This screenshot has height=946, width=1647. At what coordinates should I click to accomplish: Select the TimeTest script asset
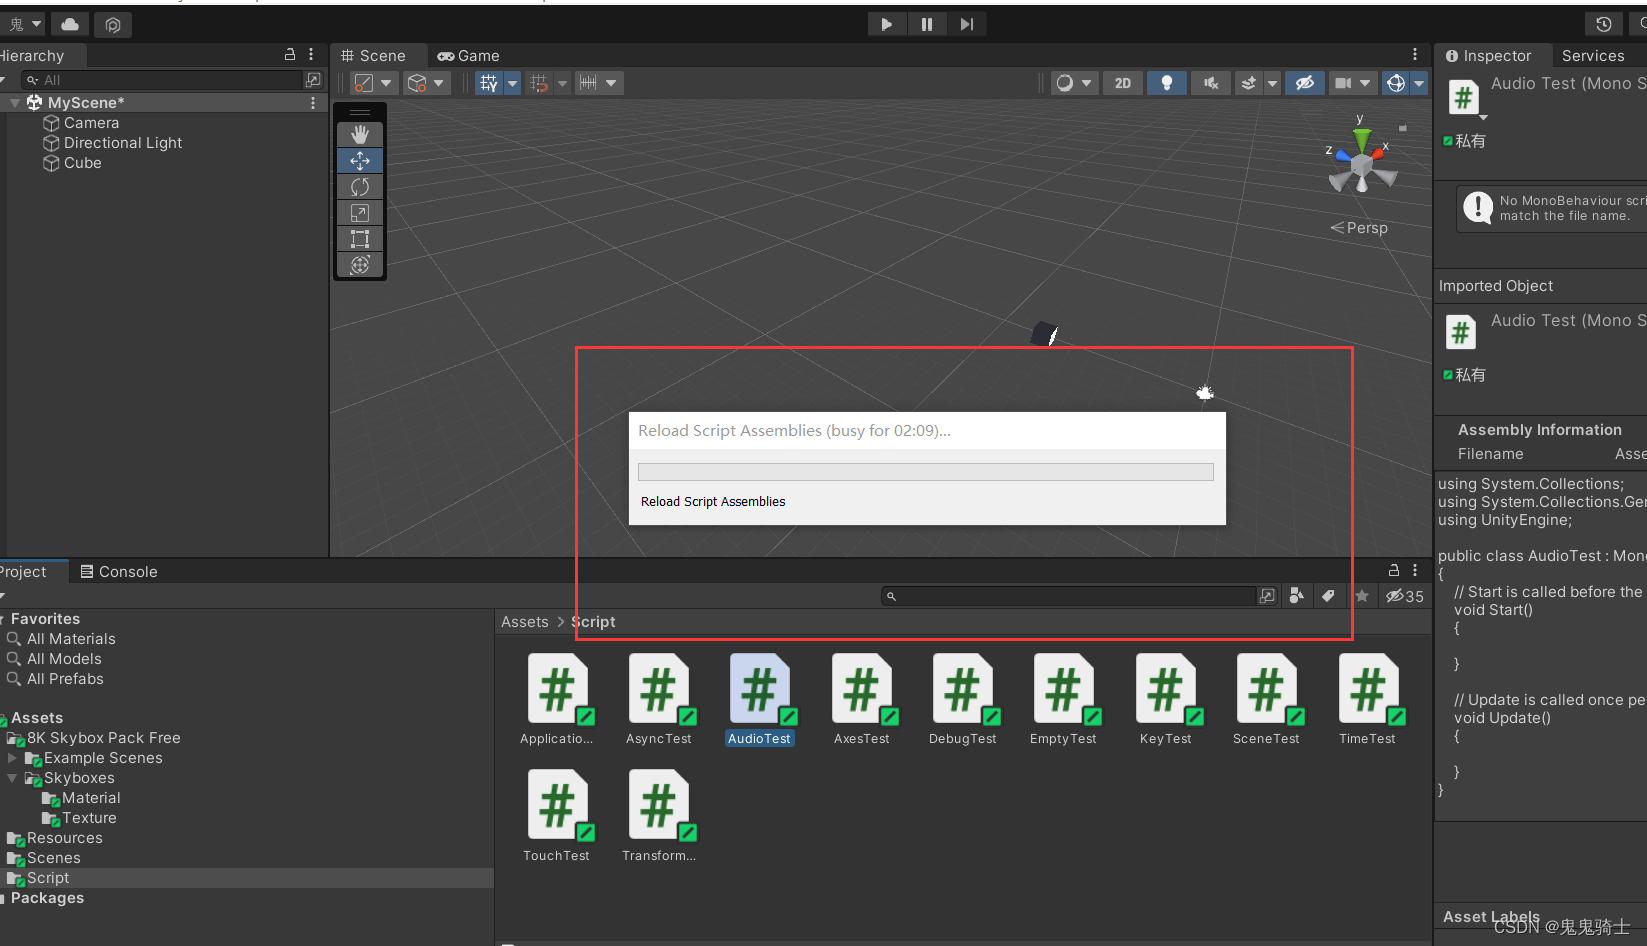(x=1369, y=690)
